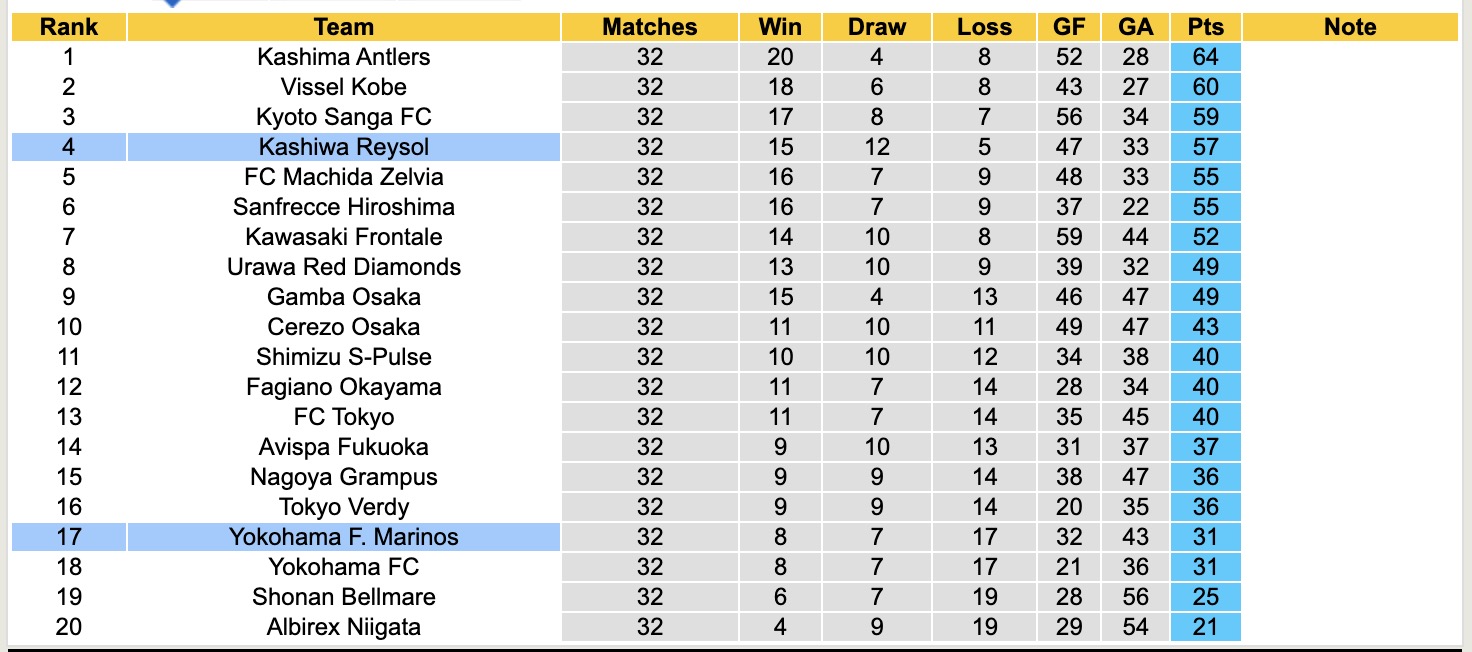
Task: Click the Pts column header
Action: pos(1205,27)
